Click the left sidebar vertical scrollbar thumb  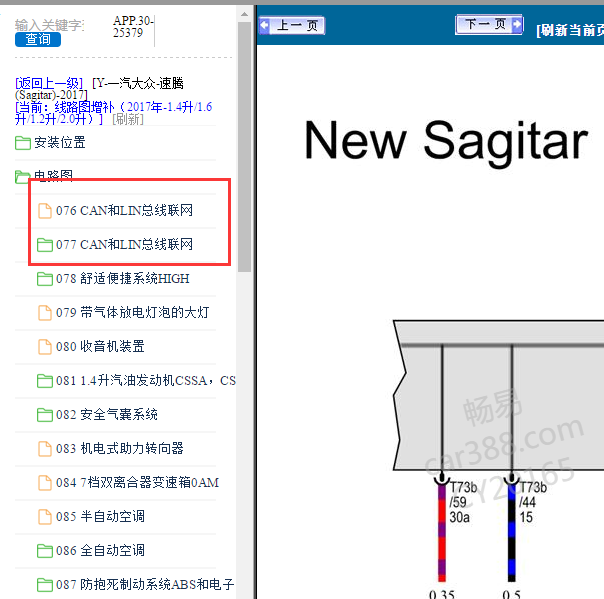coord(244,147)
